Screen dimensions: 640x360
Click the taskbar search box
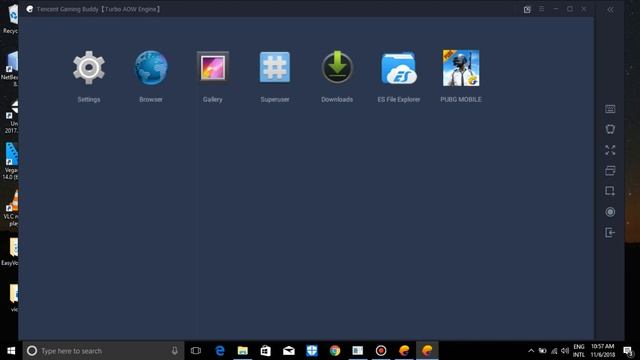click(103, 351)
